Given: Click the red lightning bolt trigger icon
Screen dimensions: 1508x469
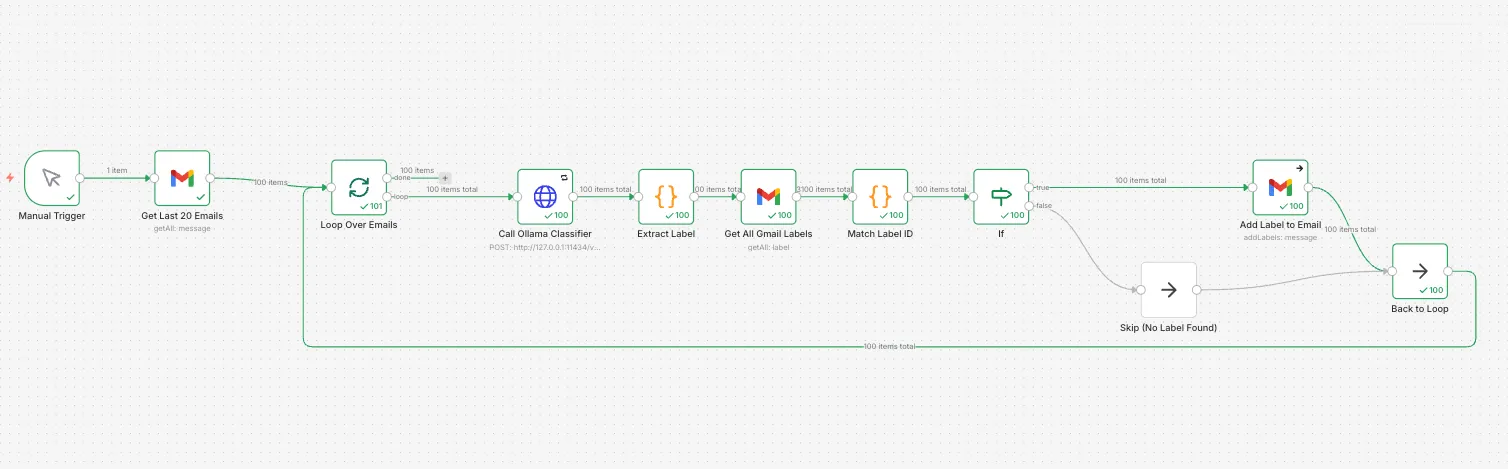Looking at the screenshot, I should coord(10,178).
